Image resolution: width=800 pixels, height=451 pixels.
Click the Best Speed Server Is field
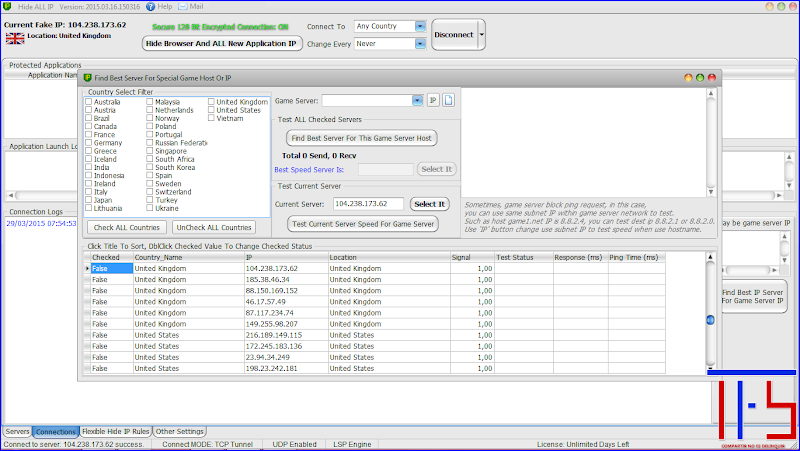(385, 169)
